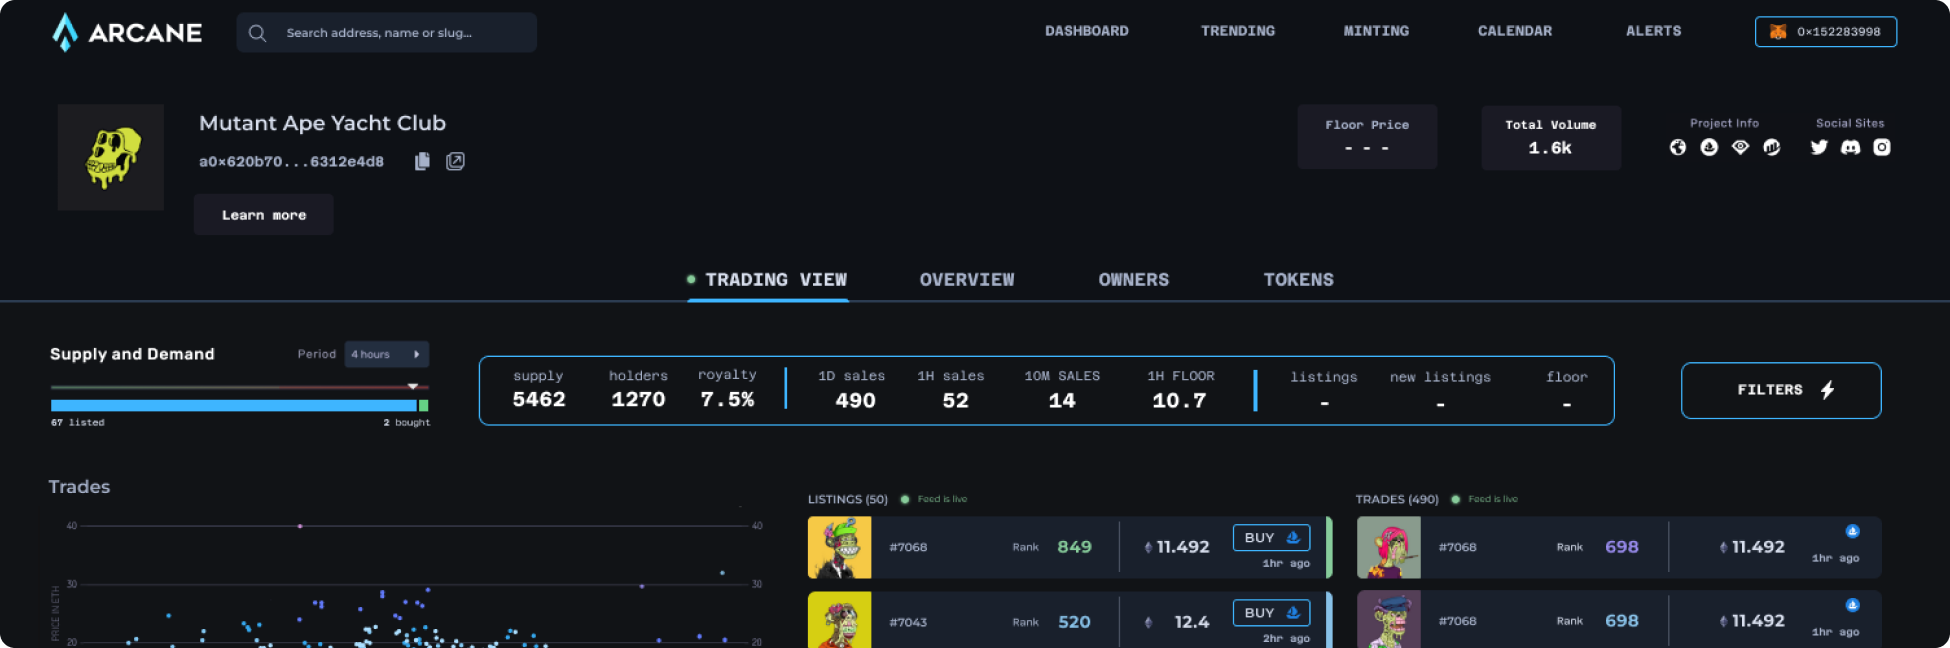Image resolution: width=1950 pixels, height=648 pixels.
Task: Open the thumbnail of listing #7068
Action: (x=840, y=547)
